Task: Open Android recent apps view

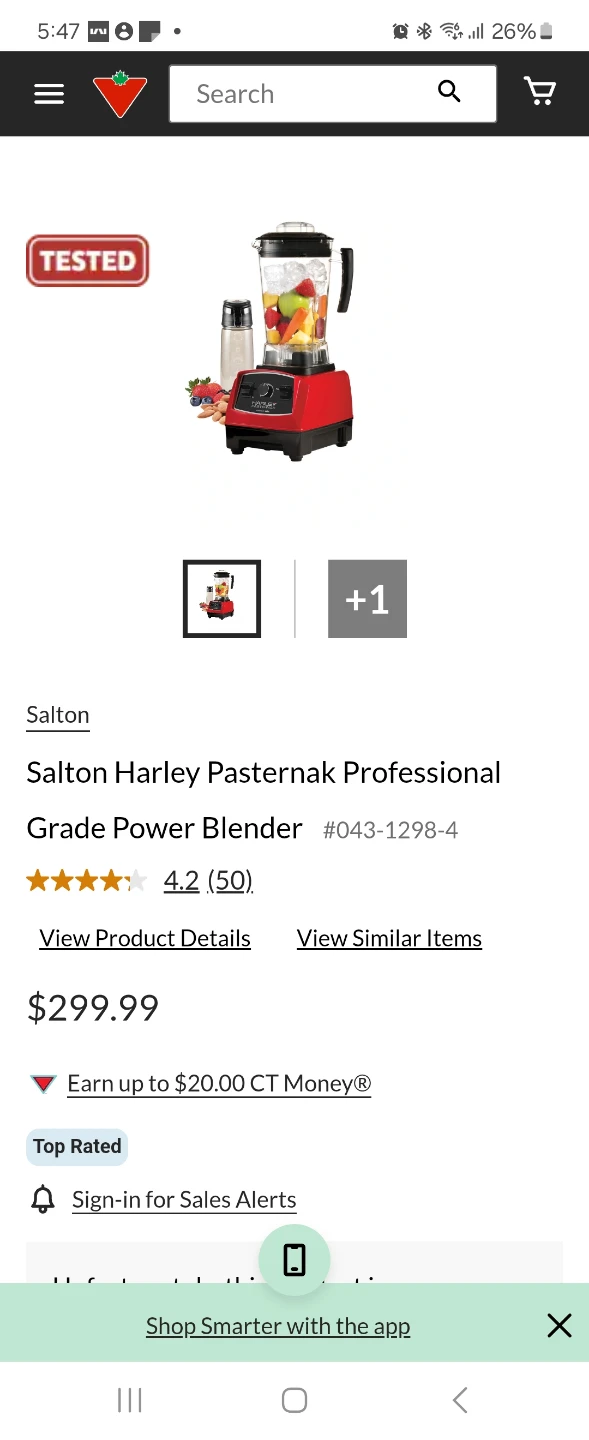Action: click(130, 1400)
